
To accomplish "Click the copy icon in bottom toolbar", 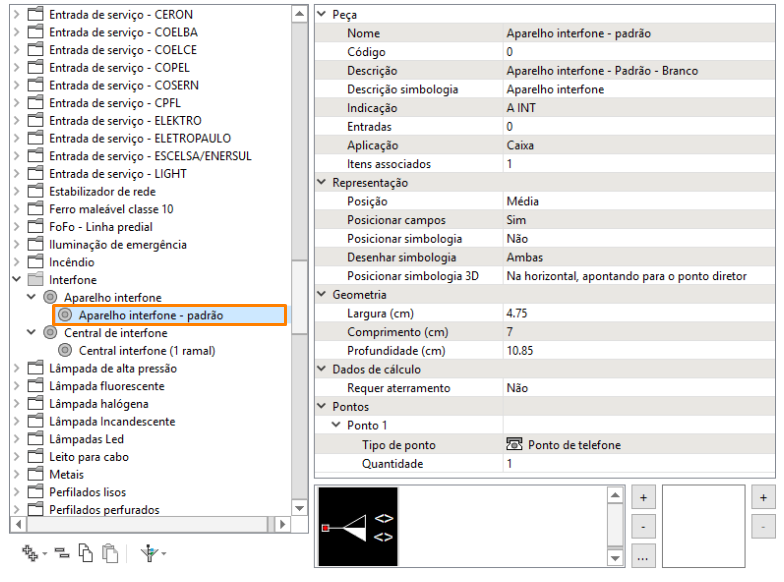I will click(x=86, y=553).
